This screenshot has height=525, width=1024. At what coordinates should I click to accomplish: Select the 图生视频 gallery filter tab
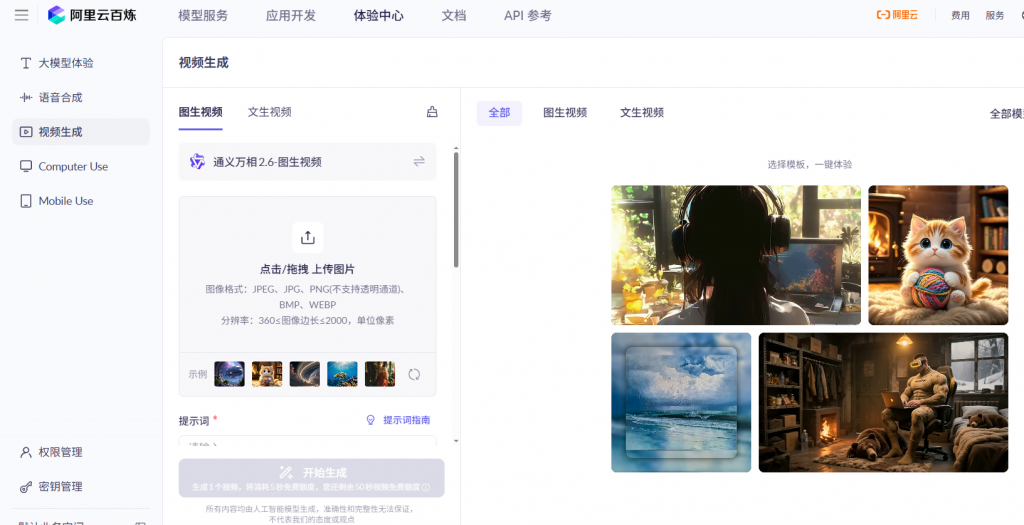click(x=565, y=113)
